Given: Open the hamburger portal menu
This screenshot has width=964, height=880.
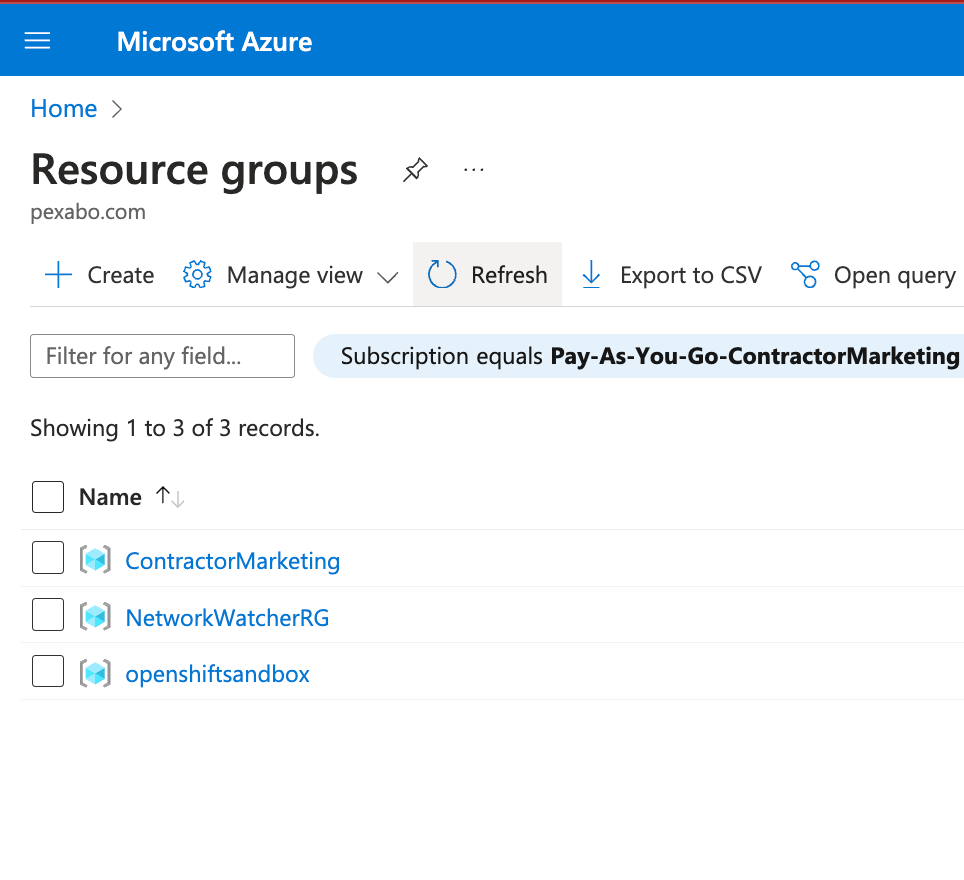Looking at the screenshot, I should tap(38, 41).
